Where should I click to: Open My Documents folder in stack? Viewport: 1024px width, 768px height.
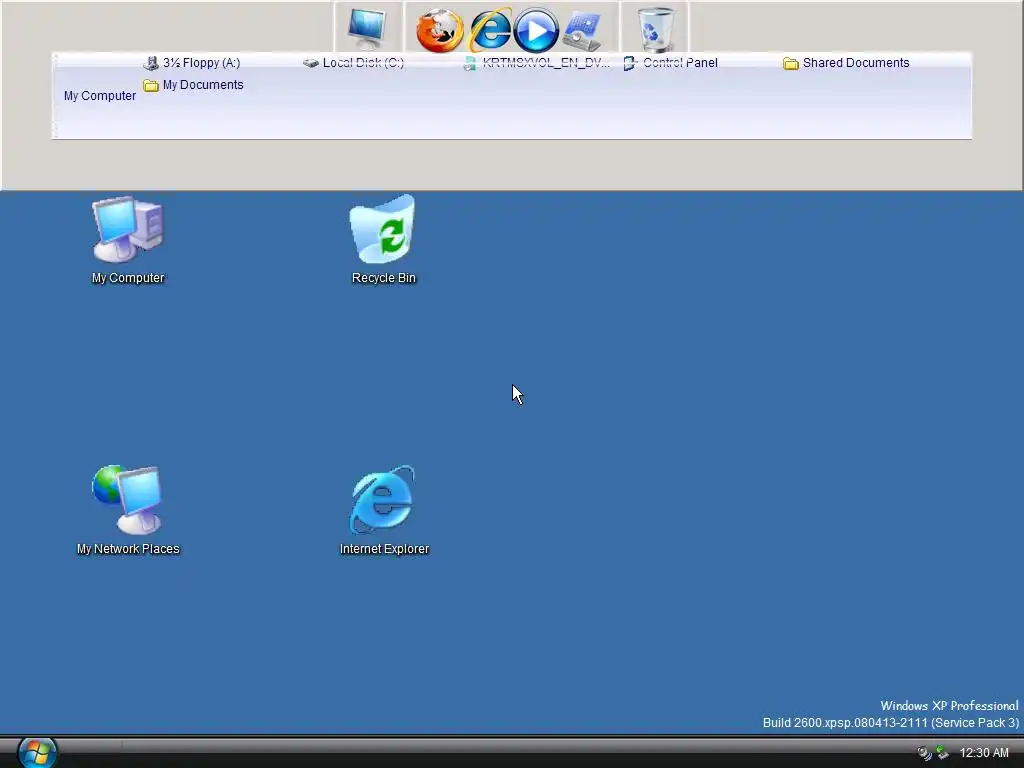click(x=193, y=85)
